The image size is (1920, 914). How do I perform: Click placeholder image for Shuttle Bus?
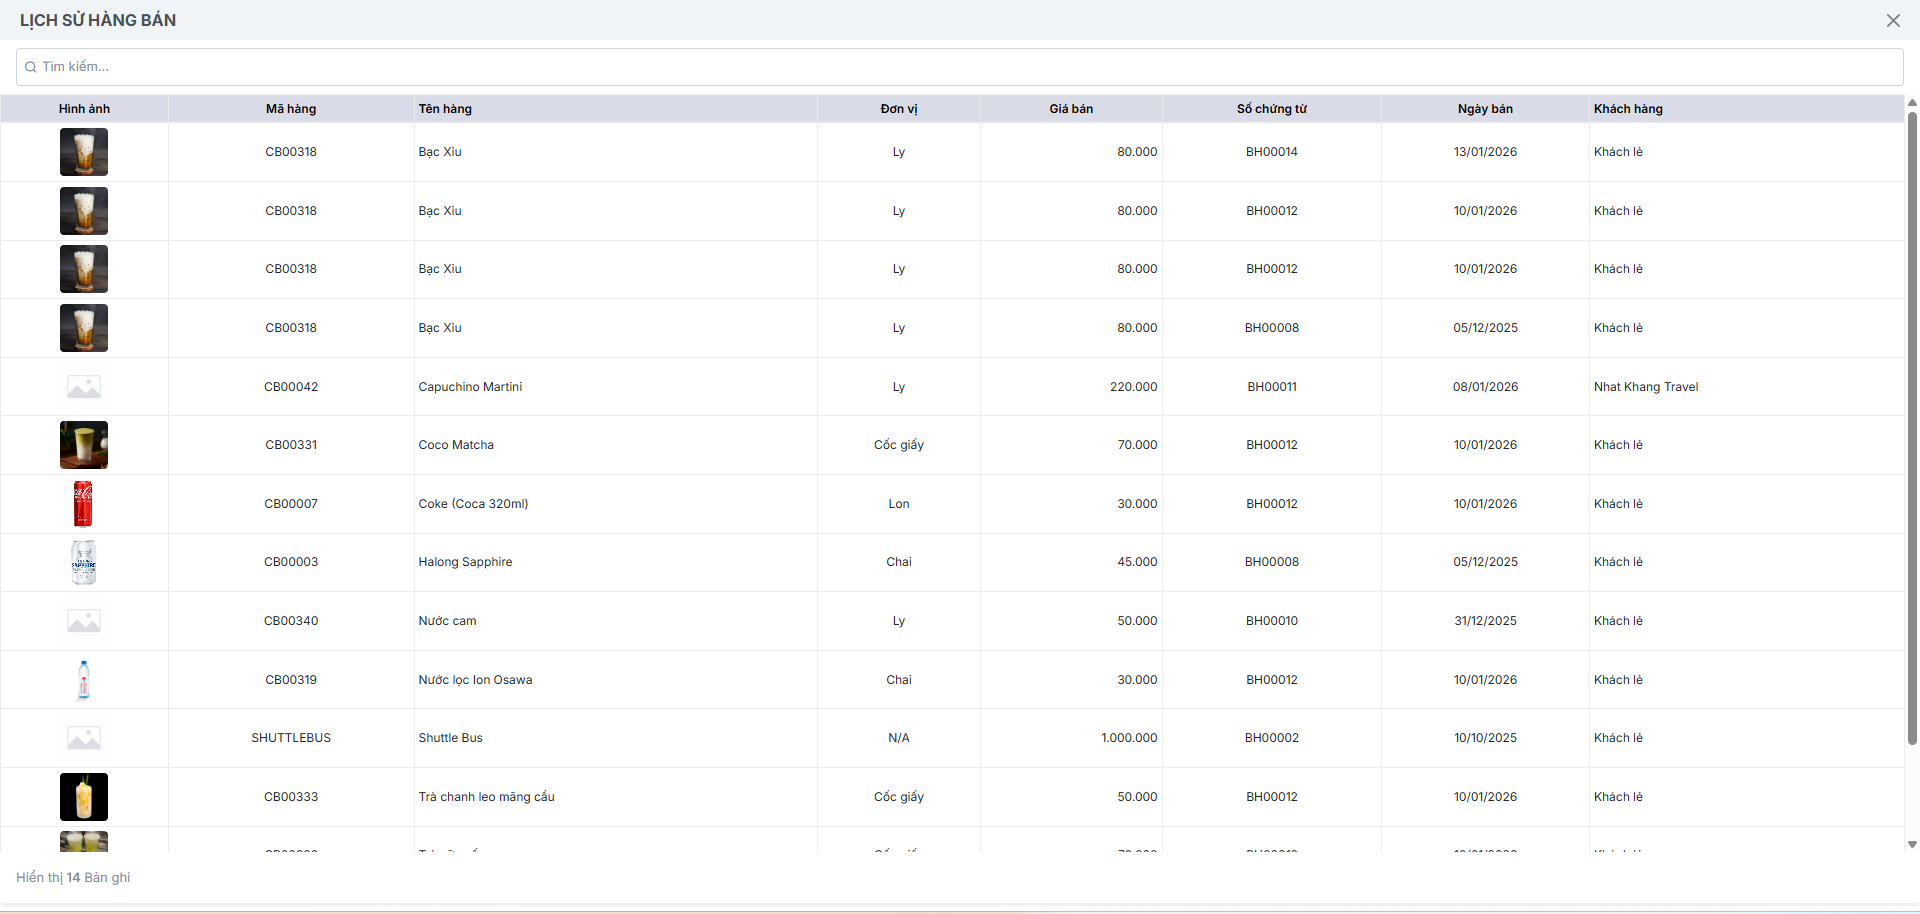[x=84, y=738]
